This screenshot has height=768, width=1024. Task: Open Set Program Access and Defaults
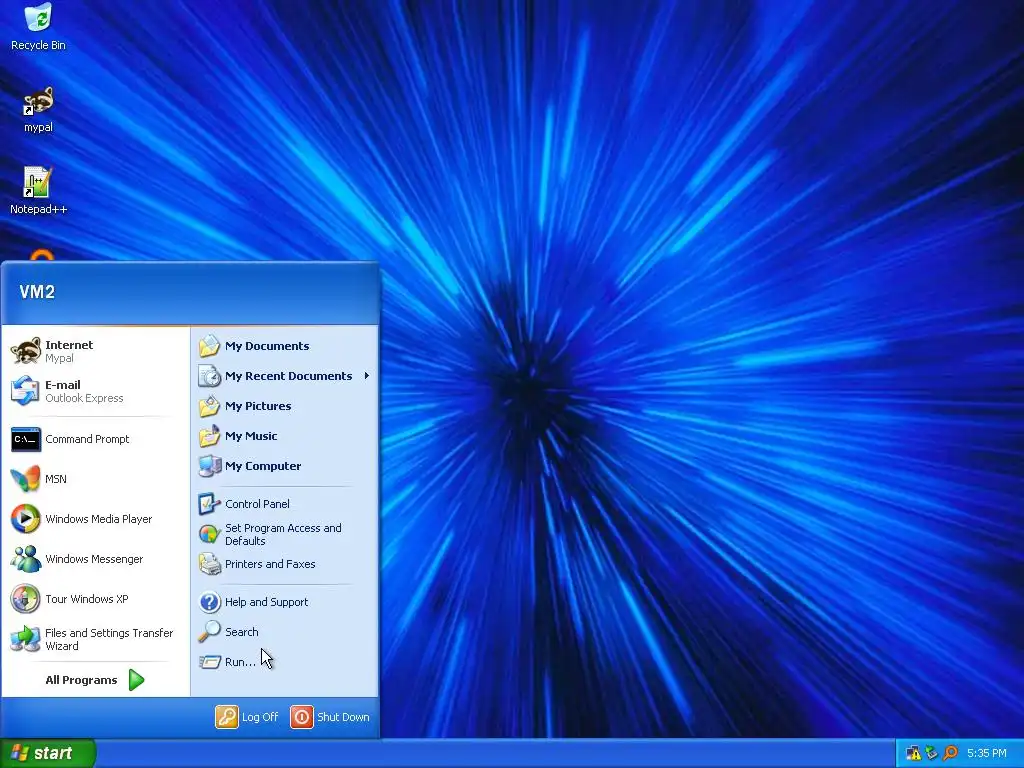coord(285,534)
